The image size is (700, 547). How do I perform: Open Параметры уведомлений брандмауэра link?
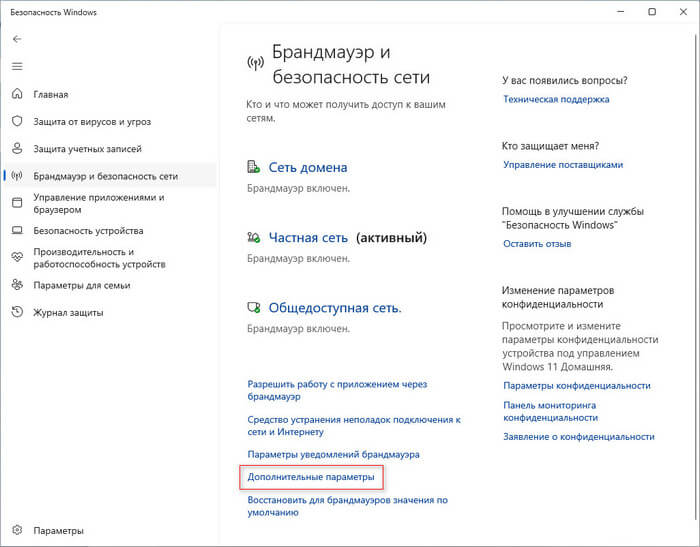333,454
